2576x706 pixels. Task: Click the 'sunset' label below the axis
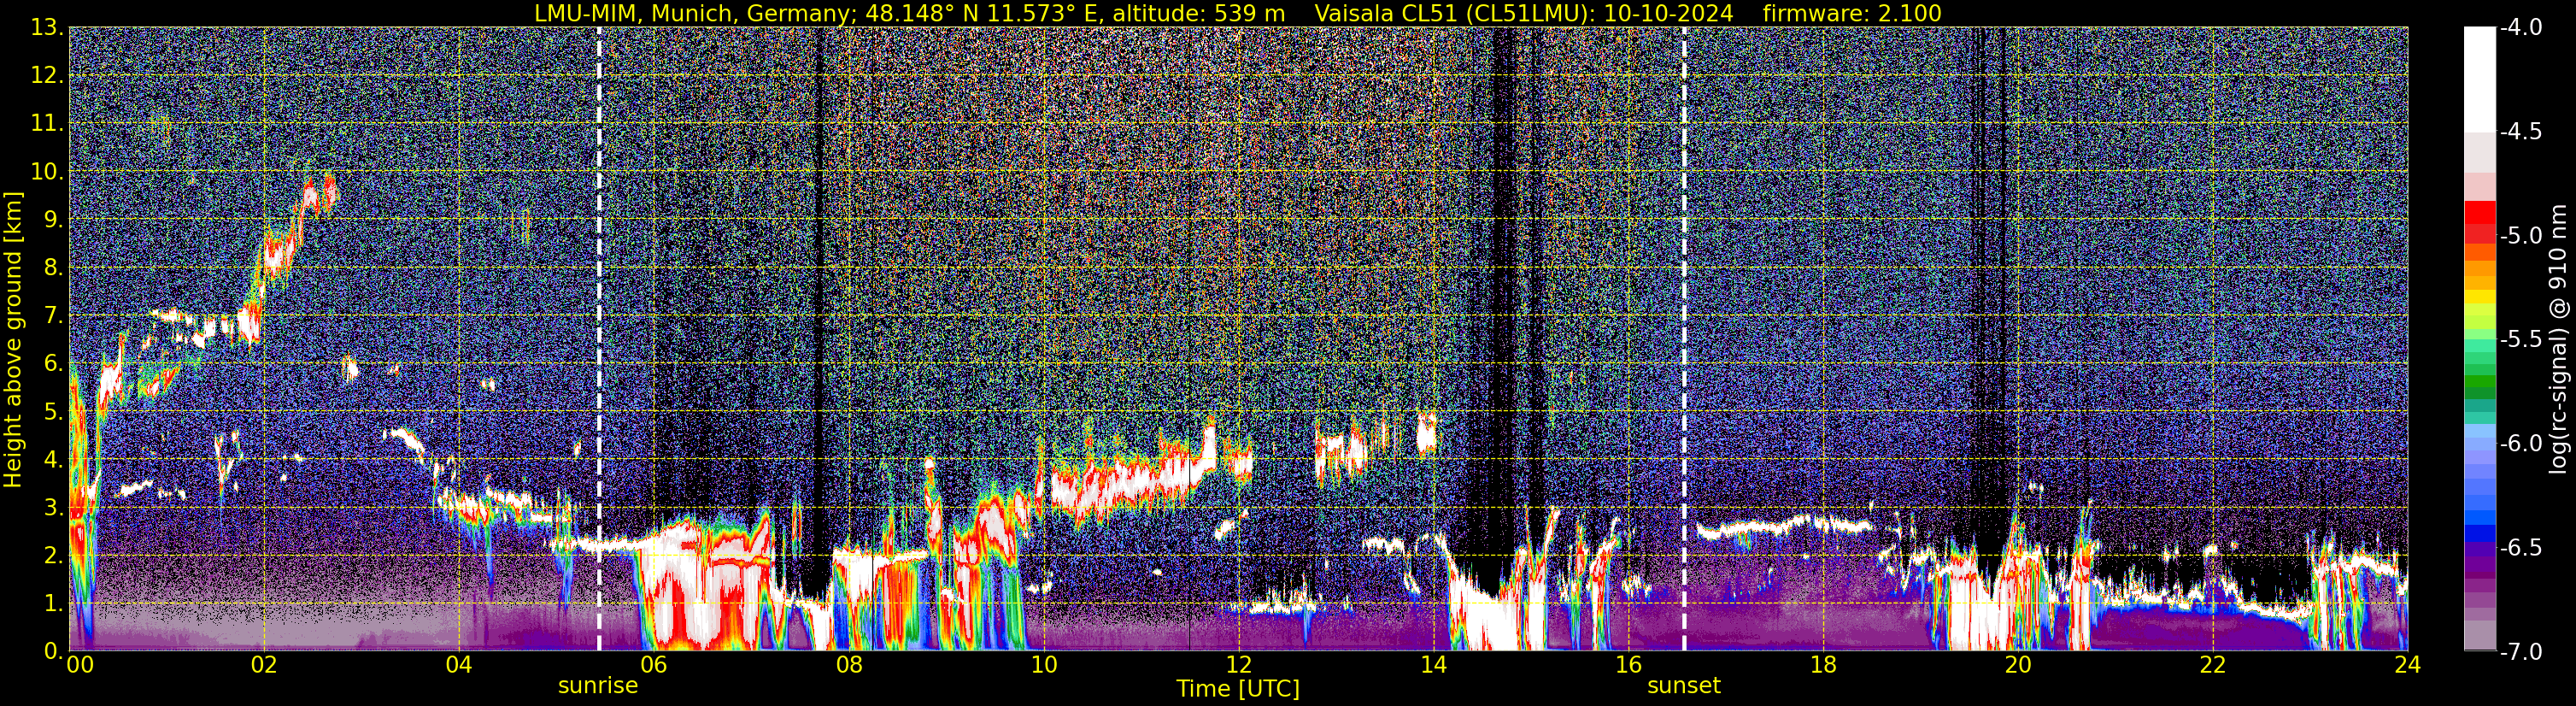click(x=1684, y=686)
